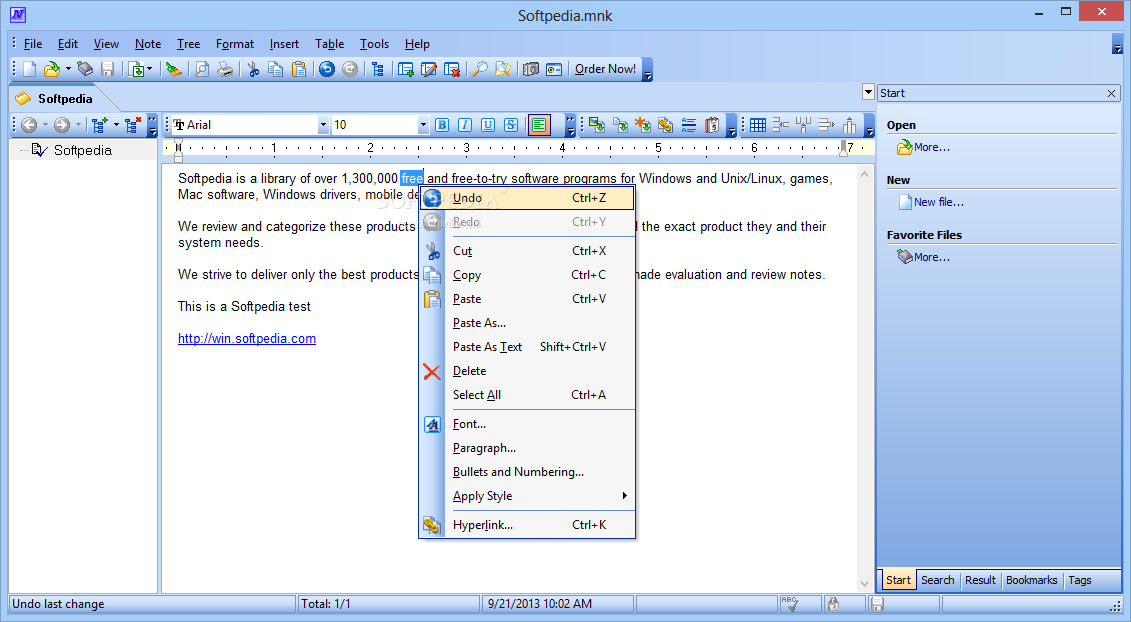The width and height of the screenshot is (1131, 622).
Task: Click the insert date calendar icon
Action: pyautogui.click(x=712, y=126)
